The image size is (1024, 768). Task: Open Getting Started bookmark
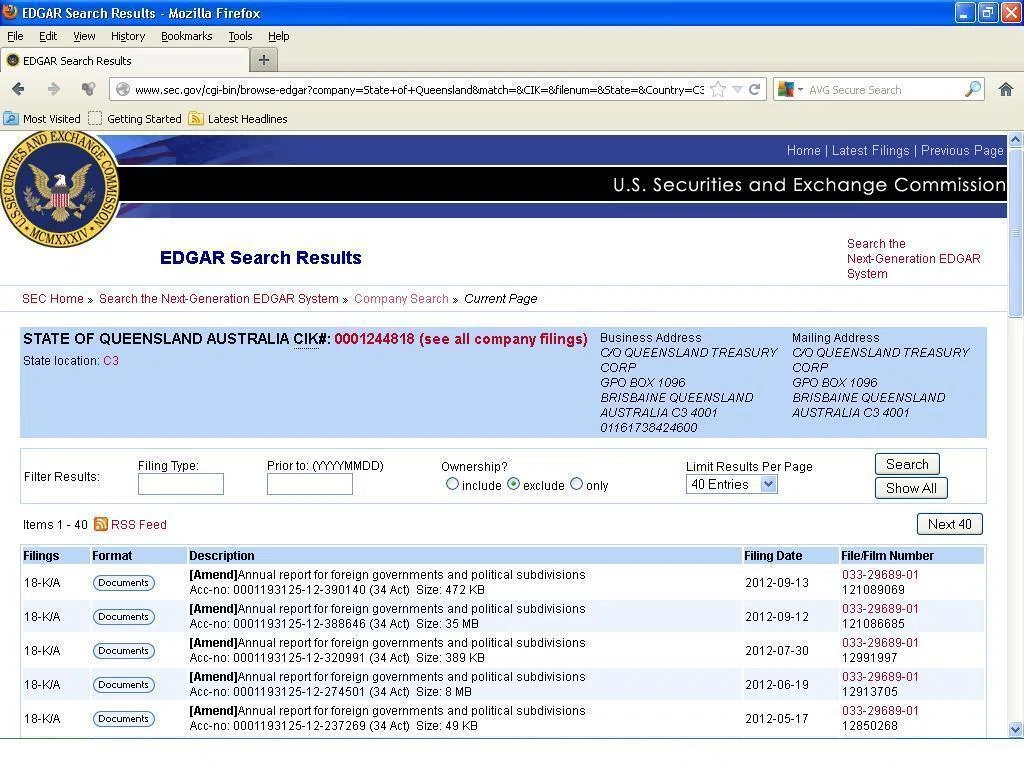pos(135,119)
